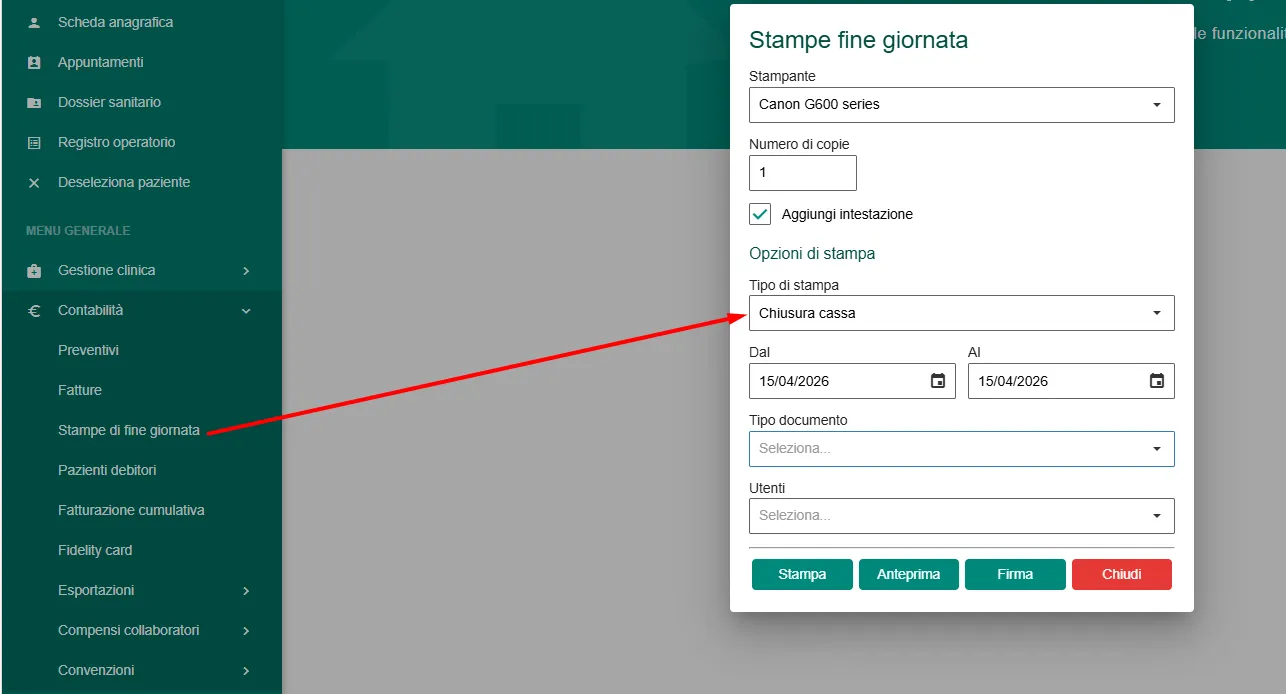The height and width of the screenshot is (694, 1286).
Task: Click the Gestione clinica medical bag icon
Action: point(35,270)
